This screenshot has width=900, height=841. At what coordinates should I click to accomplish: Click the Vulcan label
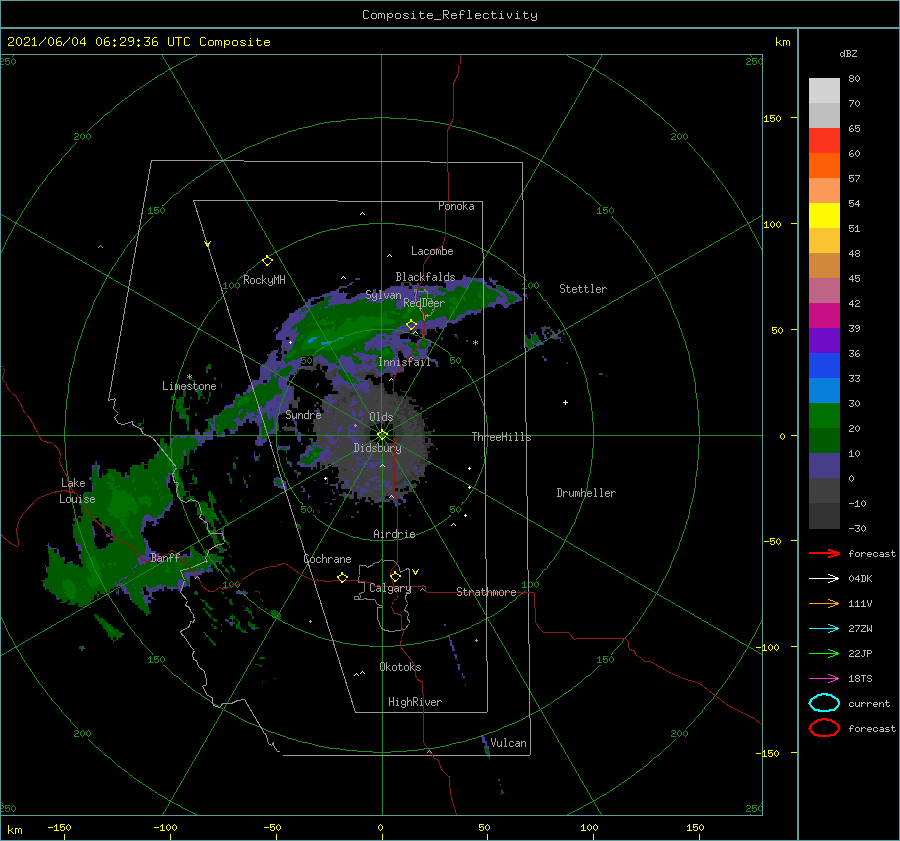pyautogui.click(x=508, y=743)
